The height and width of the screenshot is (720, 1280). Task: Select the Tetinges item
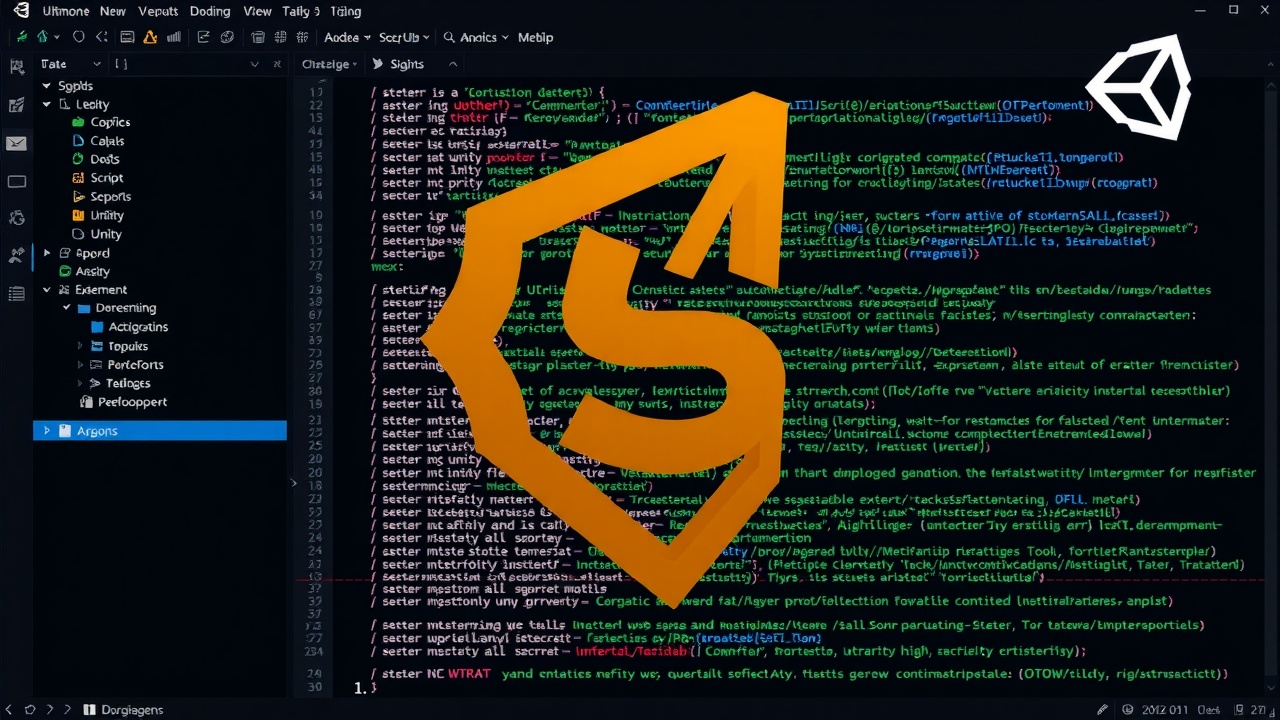tap(128, 383)
